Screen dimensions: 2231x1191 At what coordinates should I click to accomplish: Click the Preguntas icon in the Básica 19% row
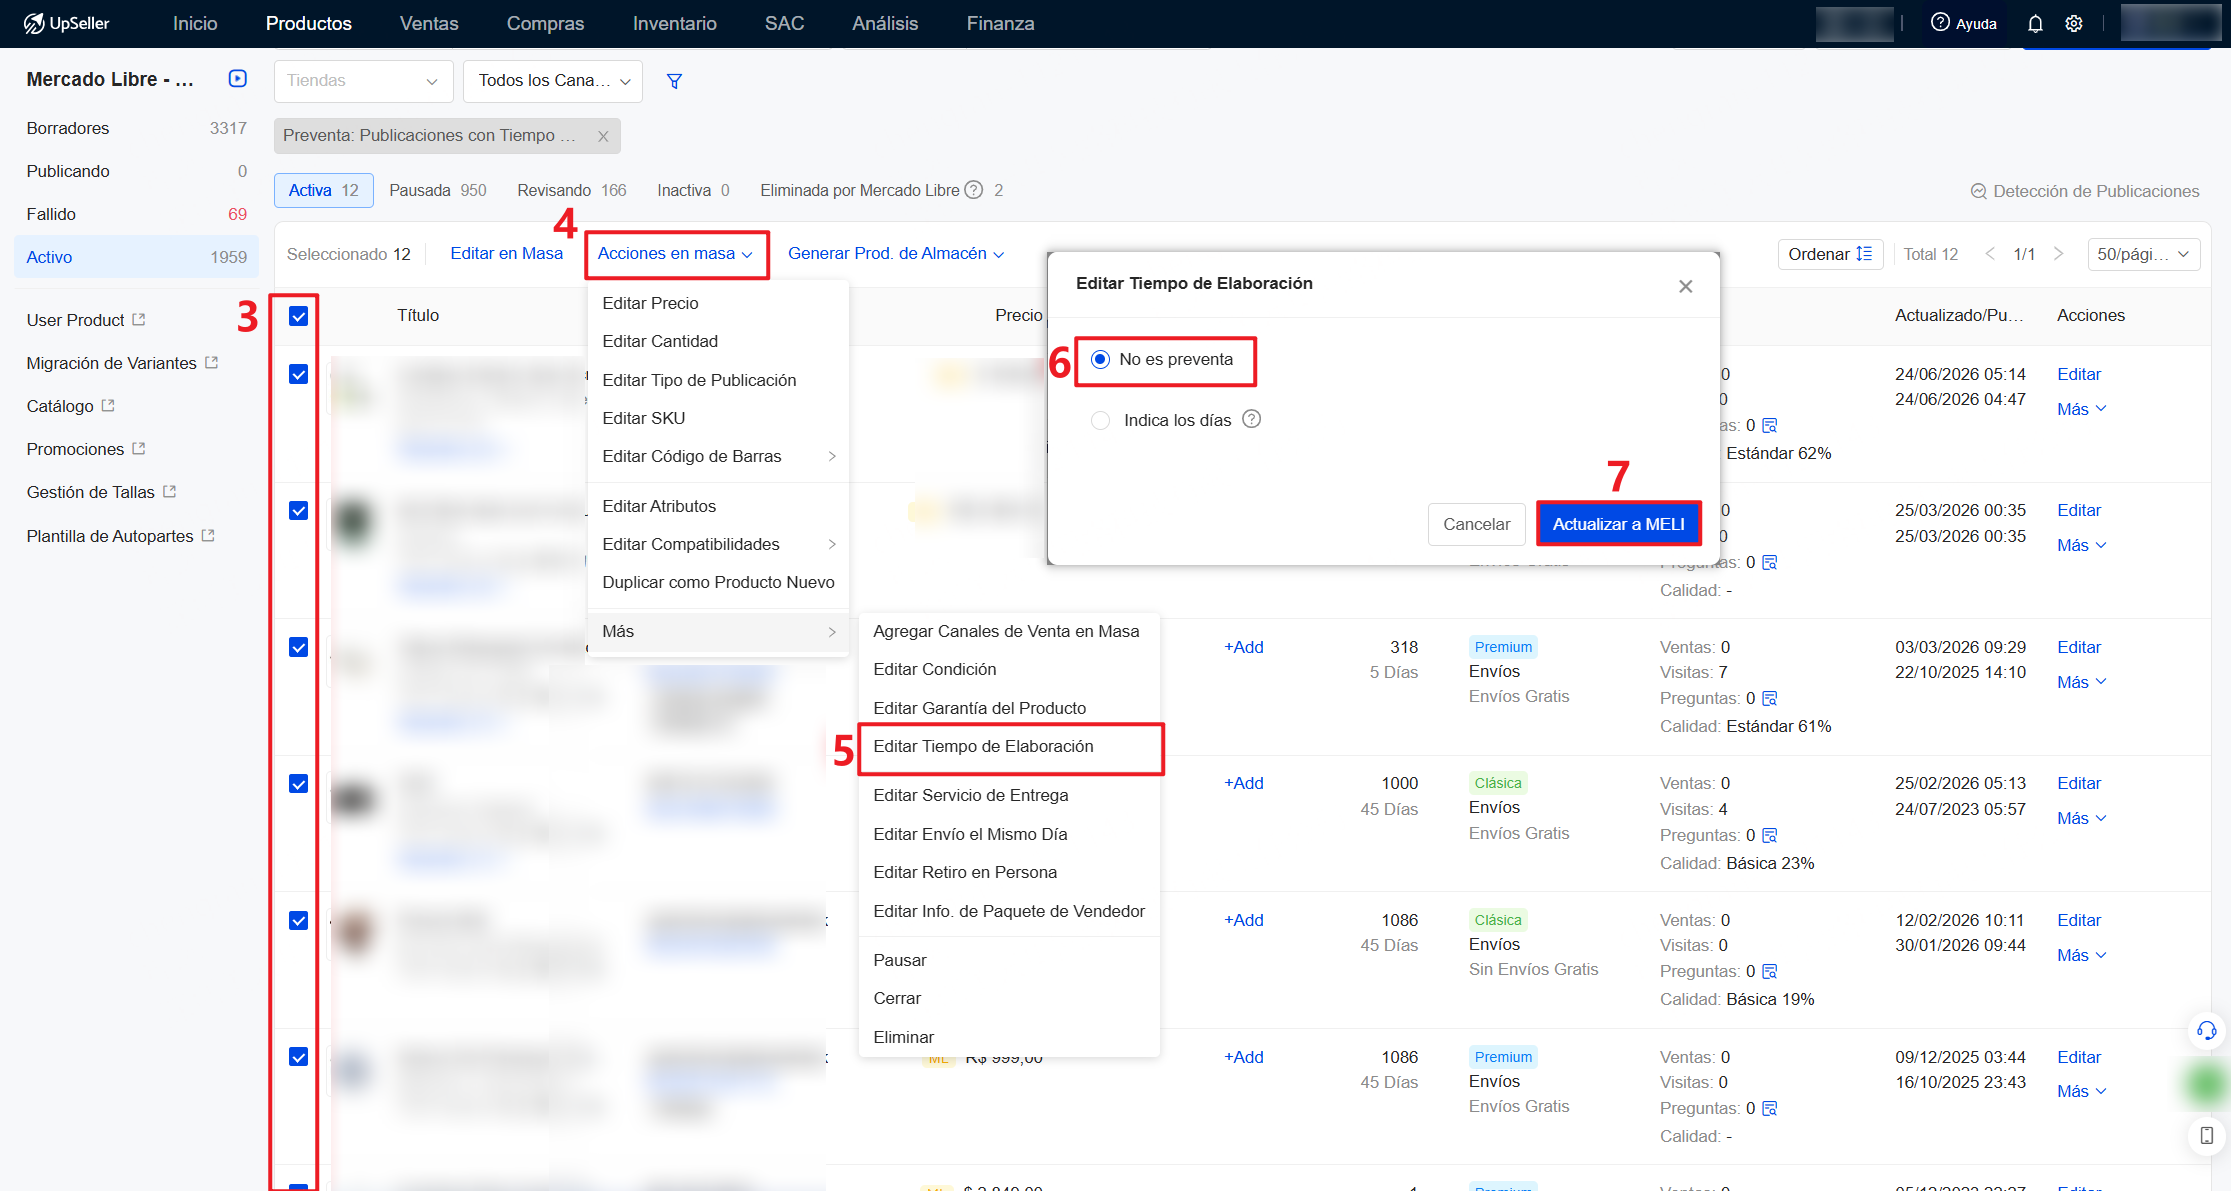(x=1770, y=972)
